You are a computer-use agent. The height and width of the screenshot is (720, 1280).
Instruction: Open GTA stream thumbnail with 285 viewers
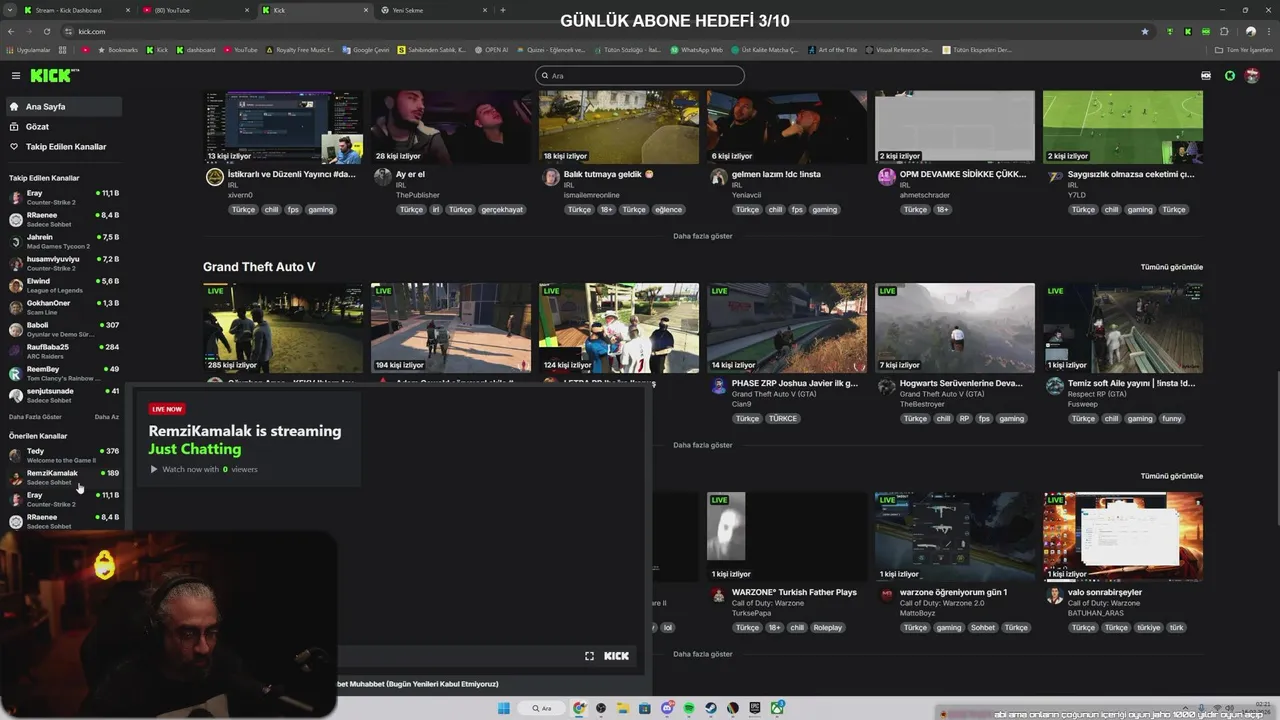click(283, 328)
